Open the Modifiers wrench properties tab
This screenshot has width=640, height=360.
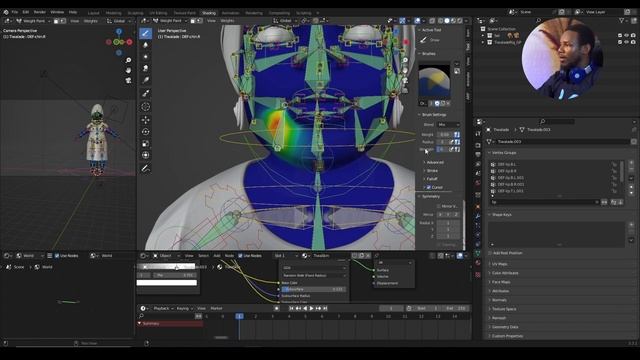pos(478,216)
